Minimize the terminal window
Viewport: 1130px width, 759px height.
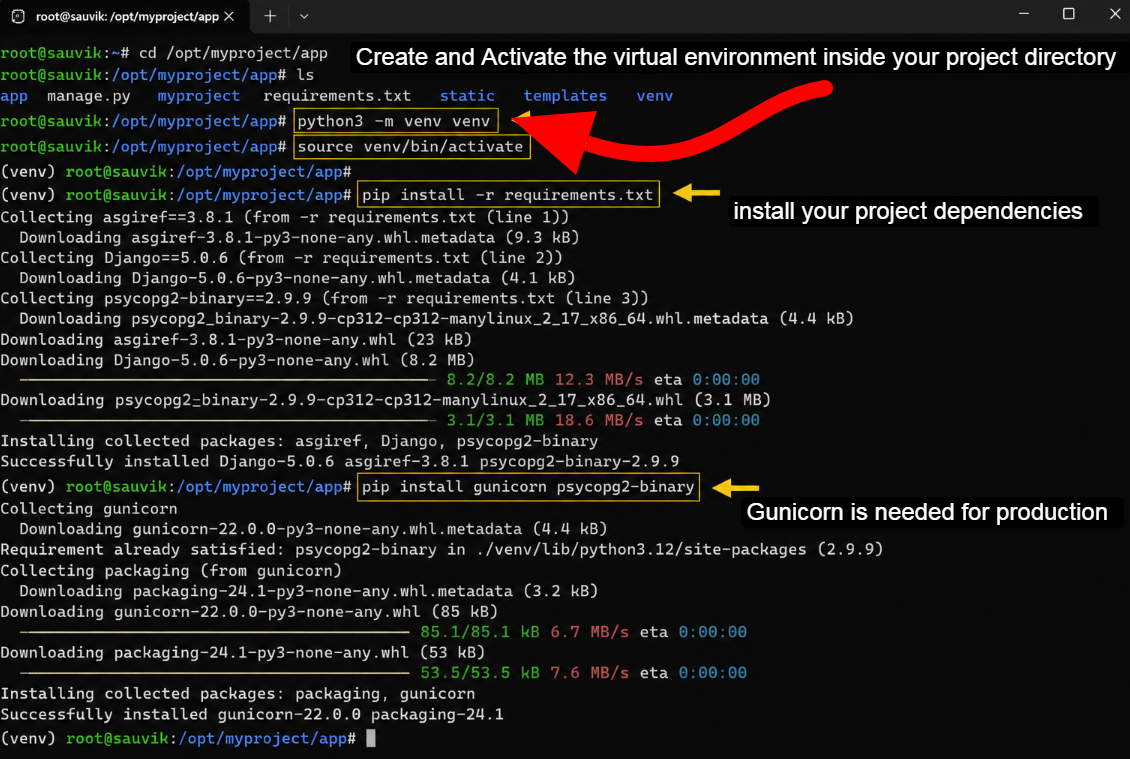pyautogui.click(x=1024, y=14)
